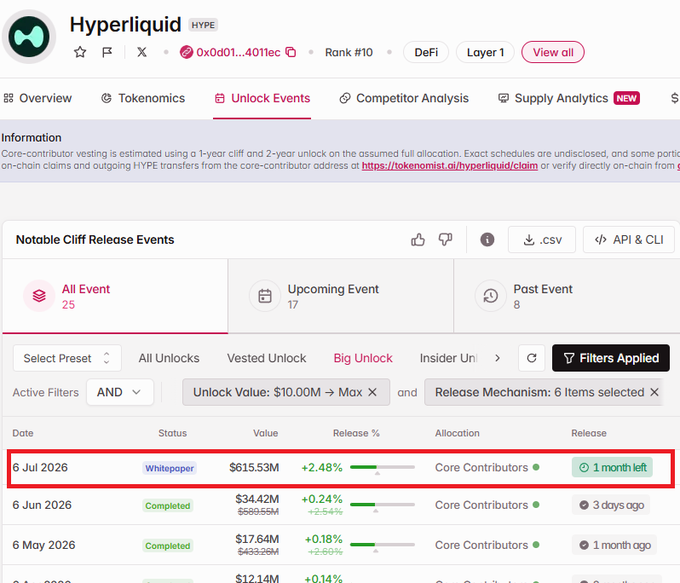Image resolution: width=680 pixels, height=583 pixels.
Task: Click the $615.53M value cell
Action: (254, 468)
